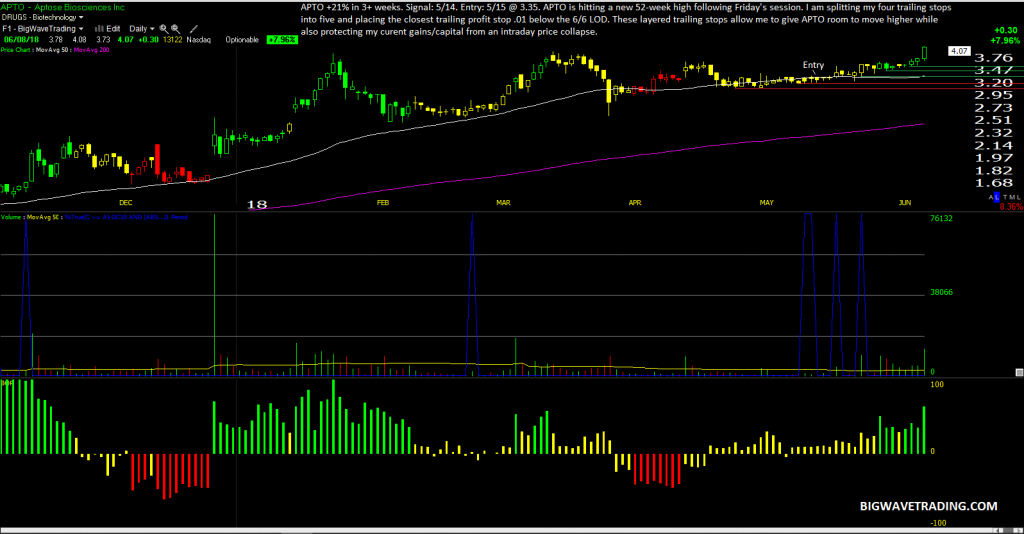Open the MovAvg 200 indicator label
The image size is (1024, 534).
91,50
